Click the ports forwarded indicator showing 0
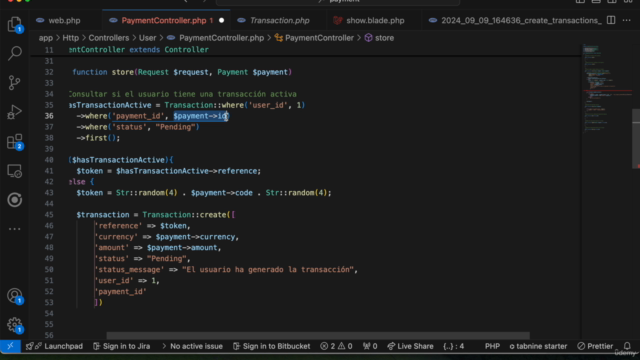The width and height of the screenshot is (640, 360). coord(370,346)
